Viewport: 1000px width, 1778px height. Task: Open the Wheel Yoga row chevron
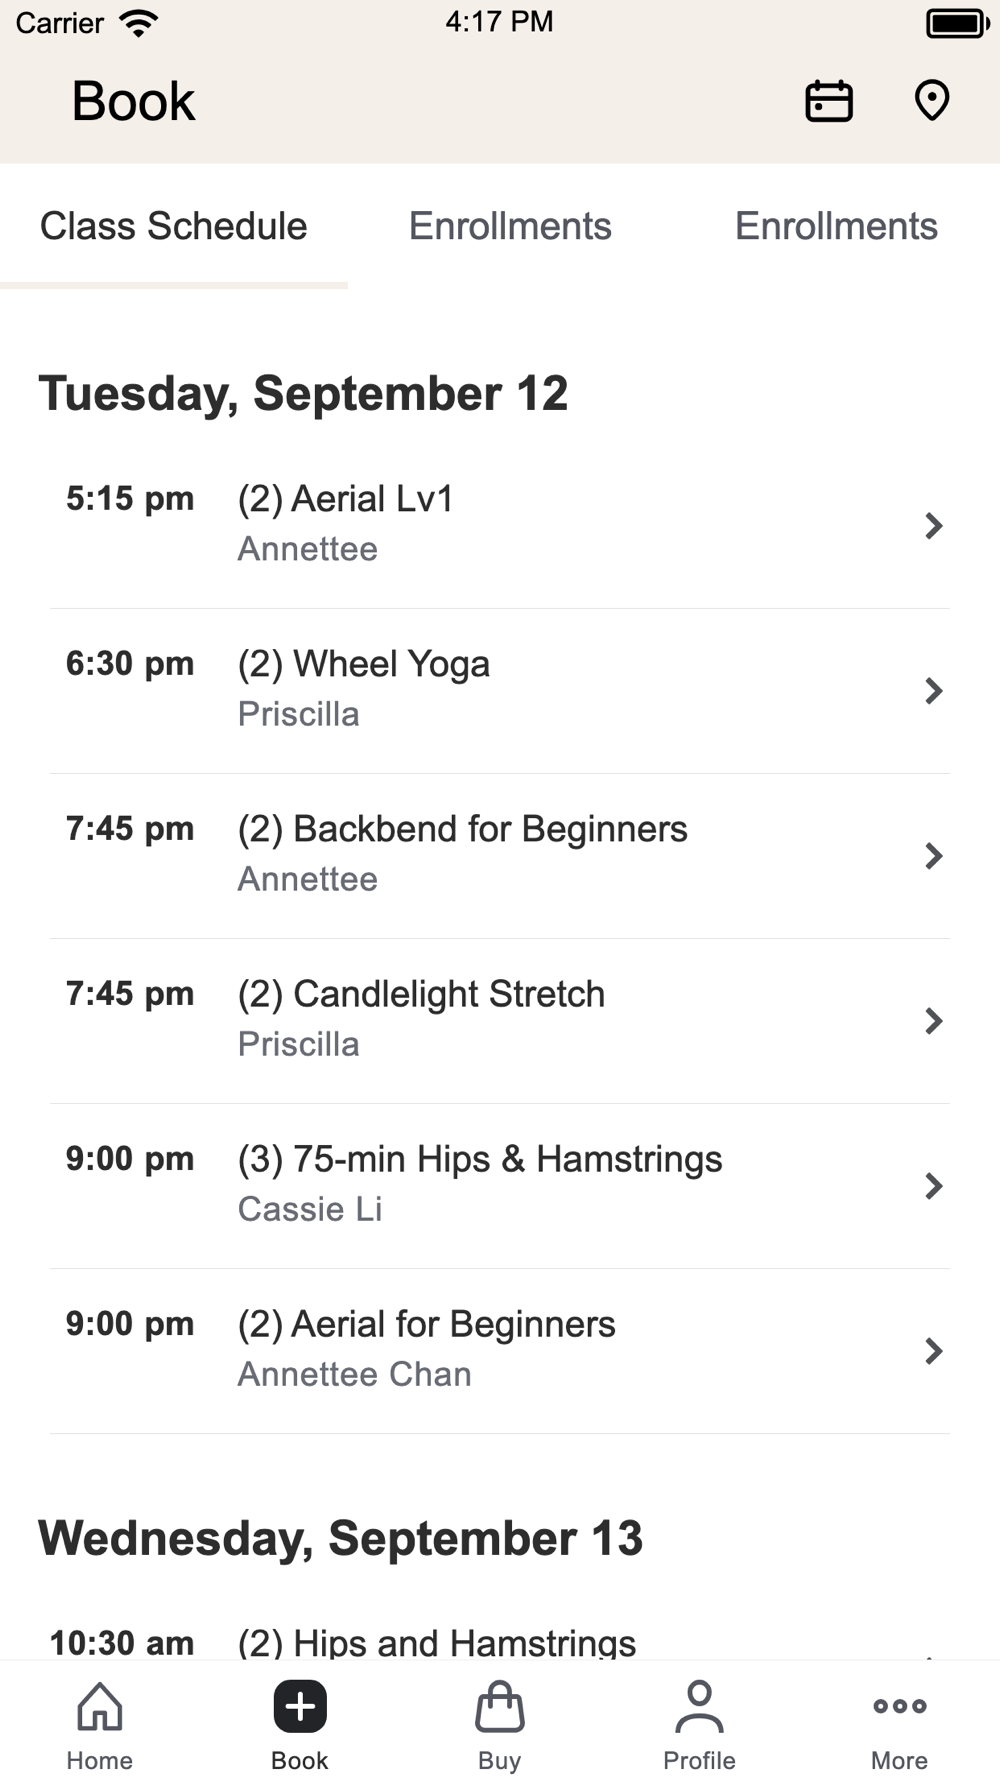point(933,691)
